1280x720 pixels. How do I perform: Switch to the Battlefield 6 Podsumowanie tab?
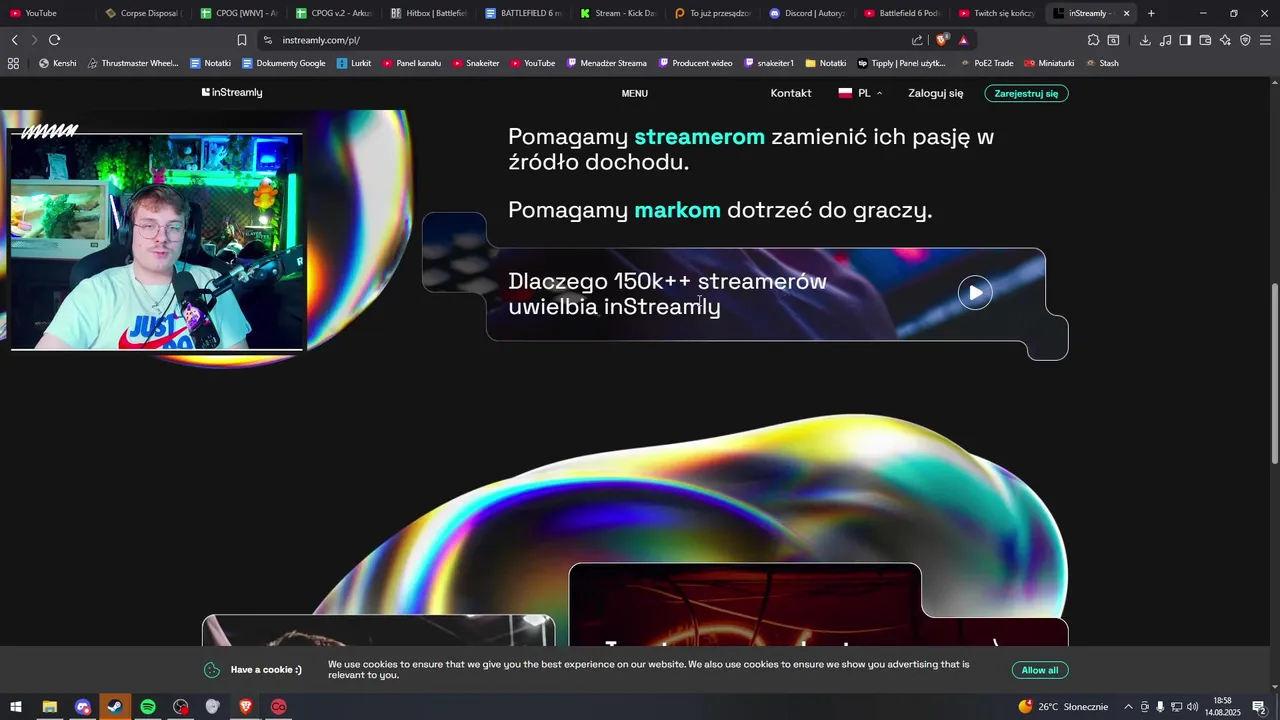902,13
